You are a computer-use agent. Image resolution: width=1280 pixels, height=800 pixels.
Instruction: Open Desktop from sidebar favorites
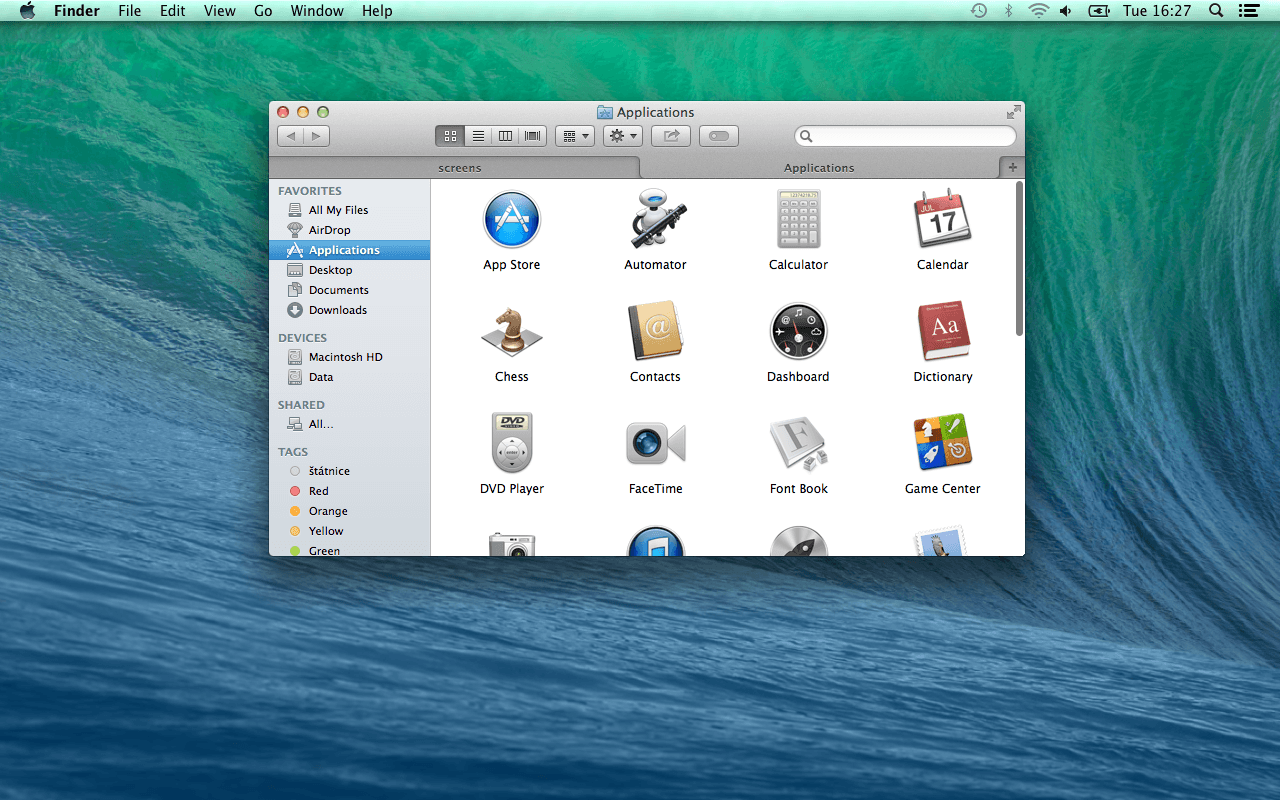click(x=349, y=270)
